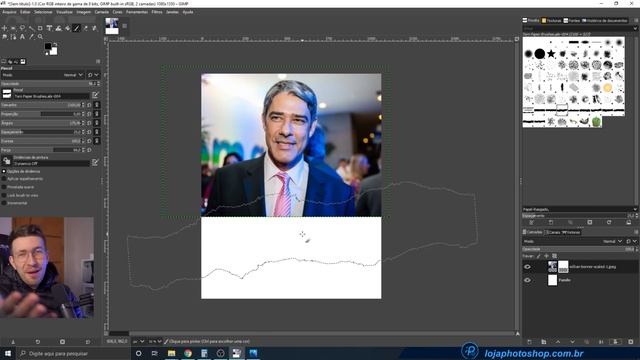Viewport: 640px width, 360px height.
Task: Select the Zoom magnifier tool
Action: 40,37
